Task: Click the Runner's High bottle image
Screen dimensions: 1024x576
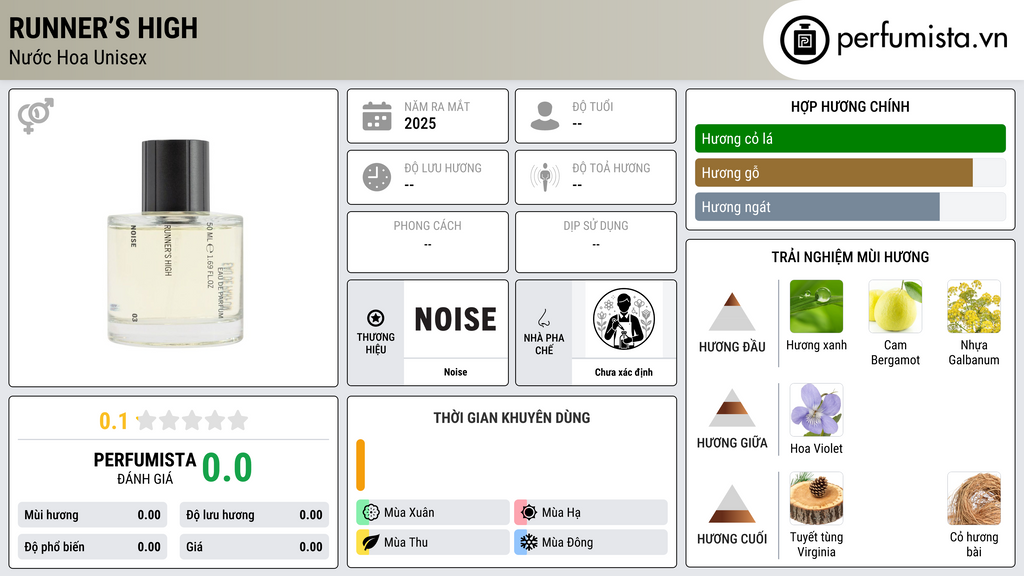Action: point(175,242)
